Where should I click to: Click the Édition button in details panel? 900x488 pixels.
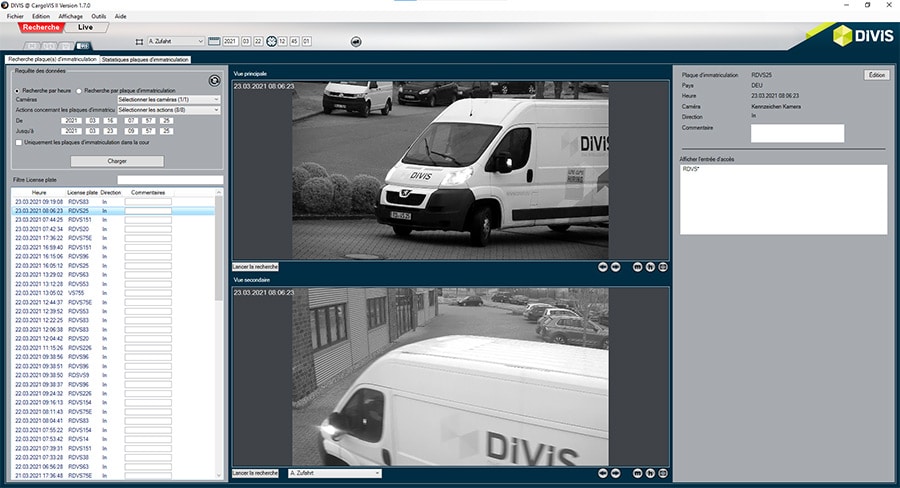pos(876,75)
